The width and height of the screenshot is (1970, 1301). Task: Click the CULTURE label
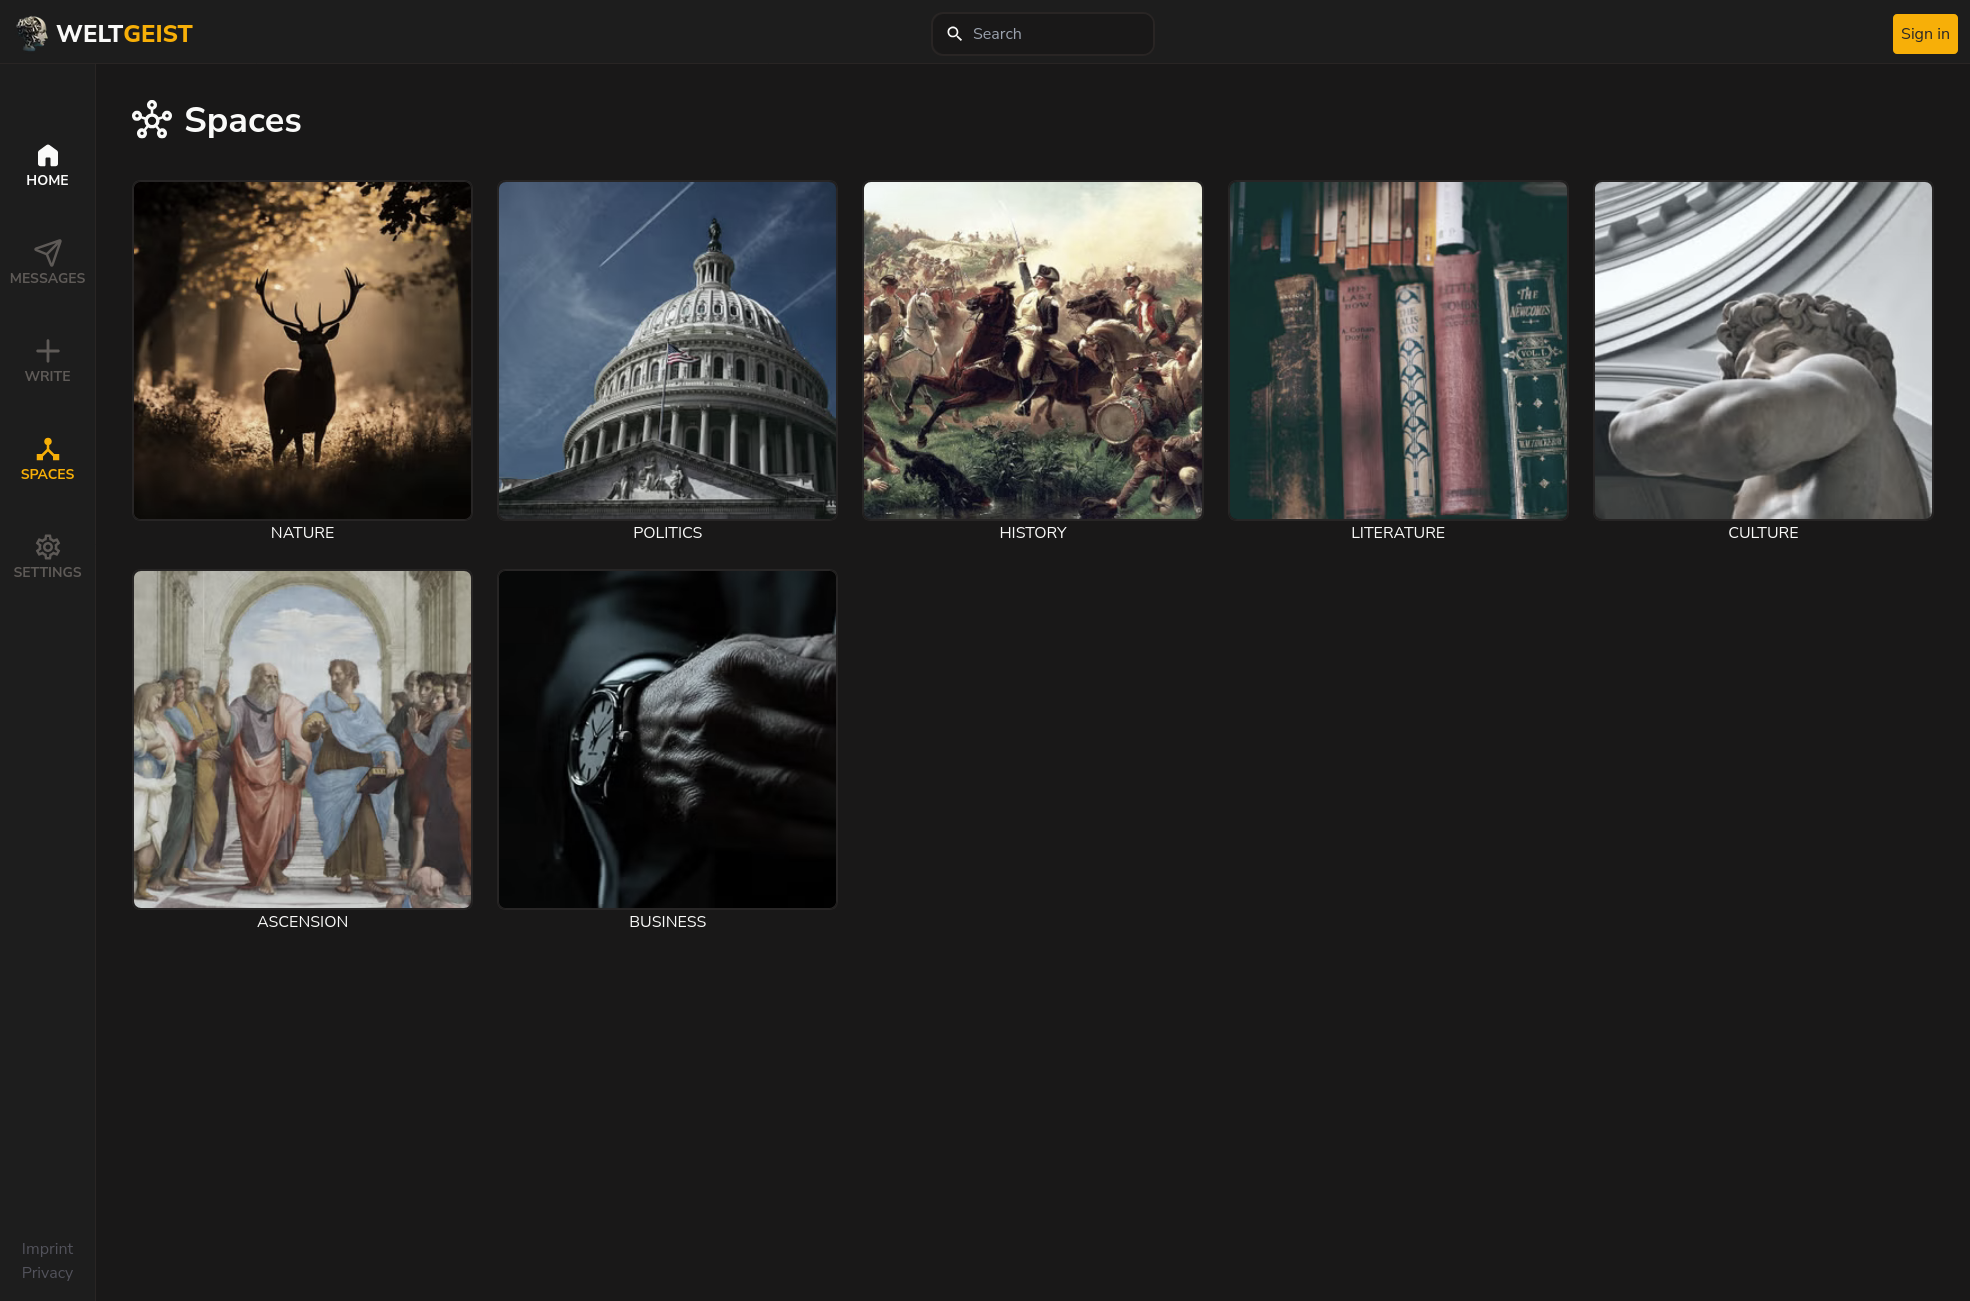tap(1763, 533)
